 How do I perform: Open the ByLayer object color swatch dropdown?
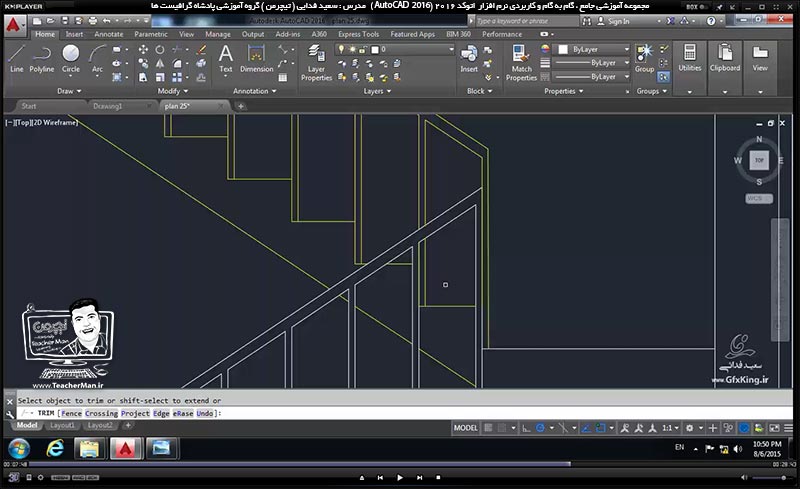pos(592,49)
